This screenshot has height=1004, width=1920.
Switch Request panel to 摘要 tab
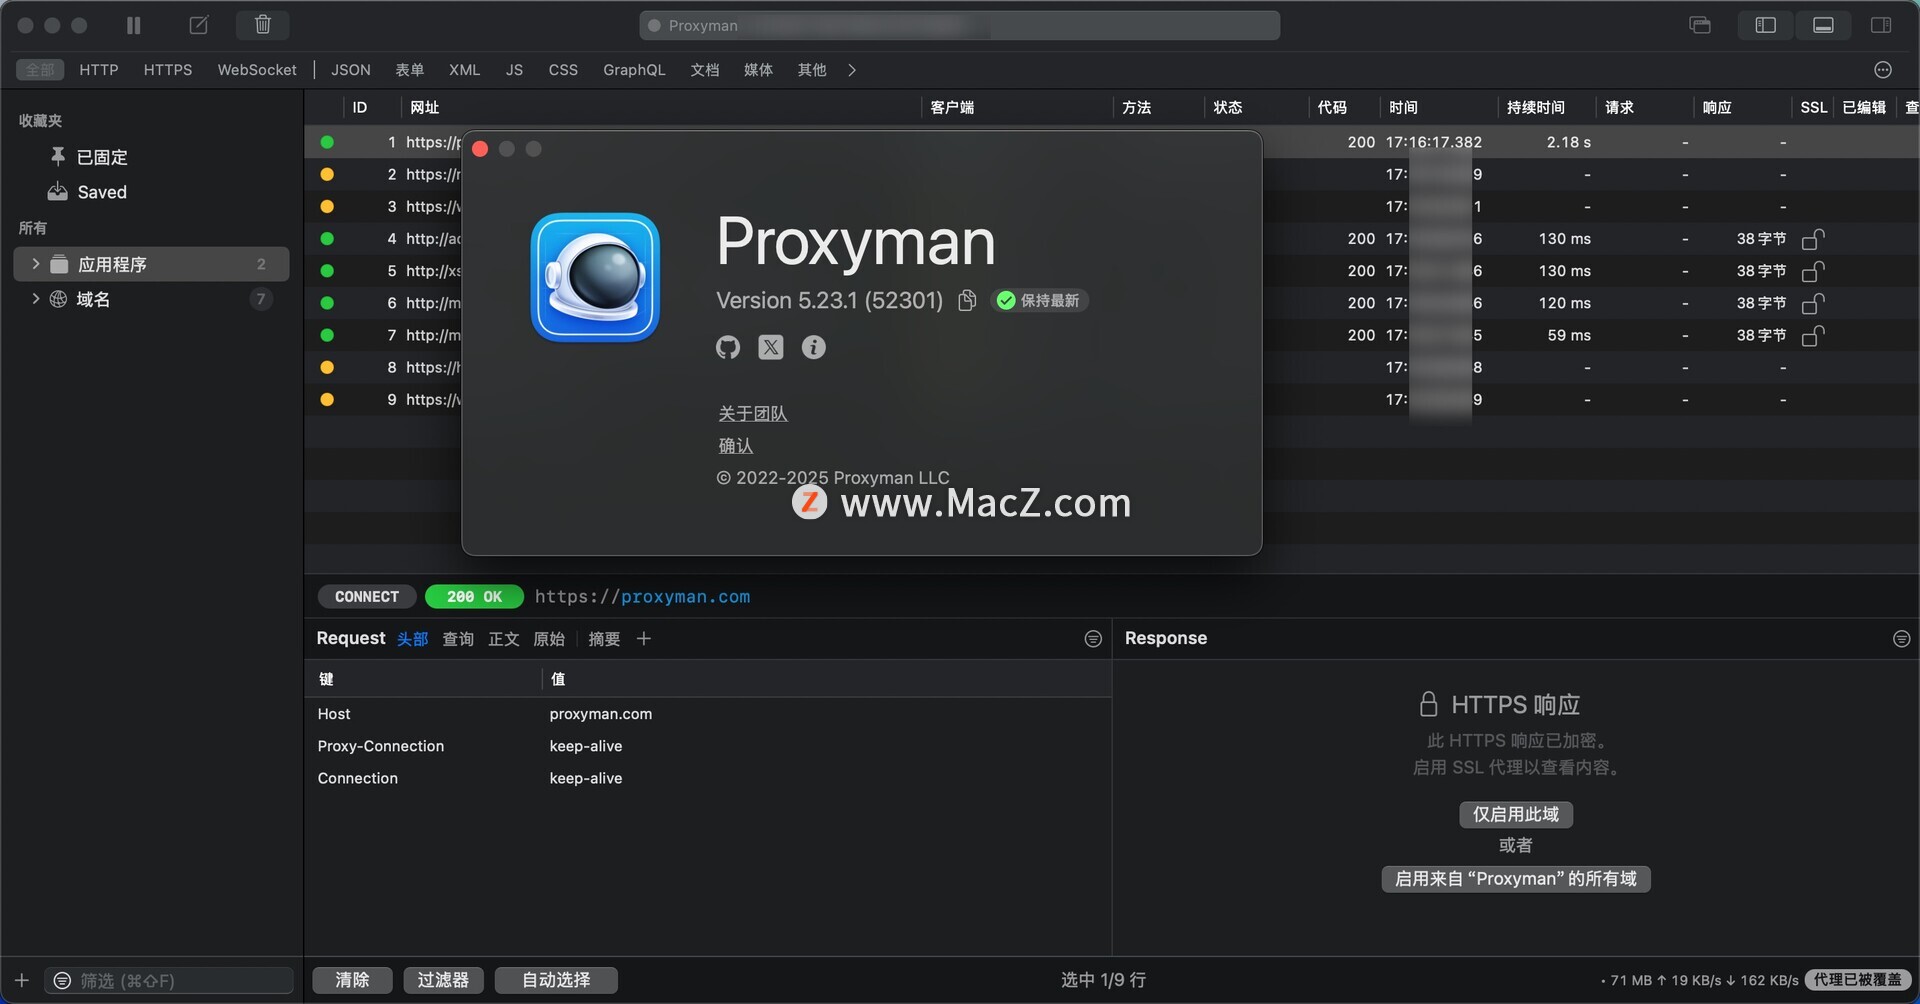pos(604,639)
